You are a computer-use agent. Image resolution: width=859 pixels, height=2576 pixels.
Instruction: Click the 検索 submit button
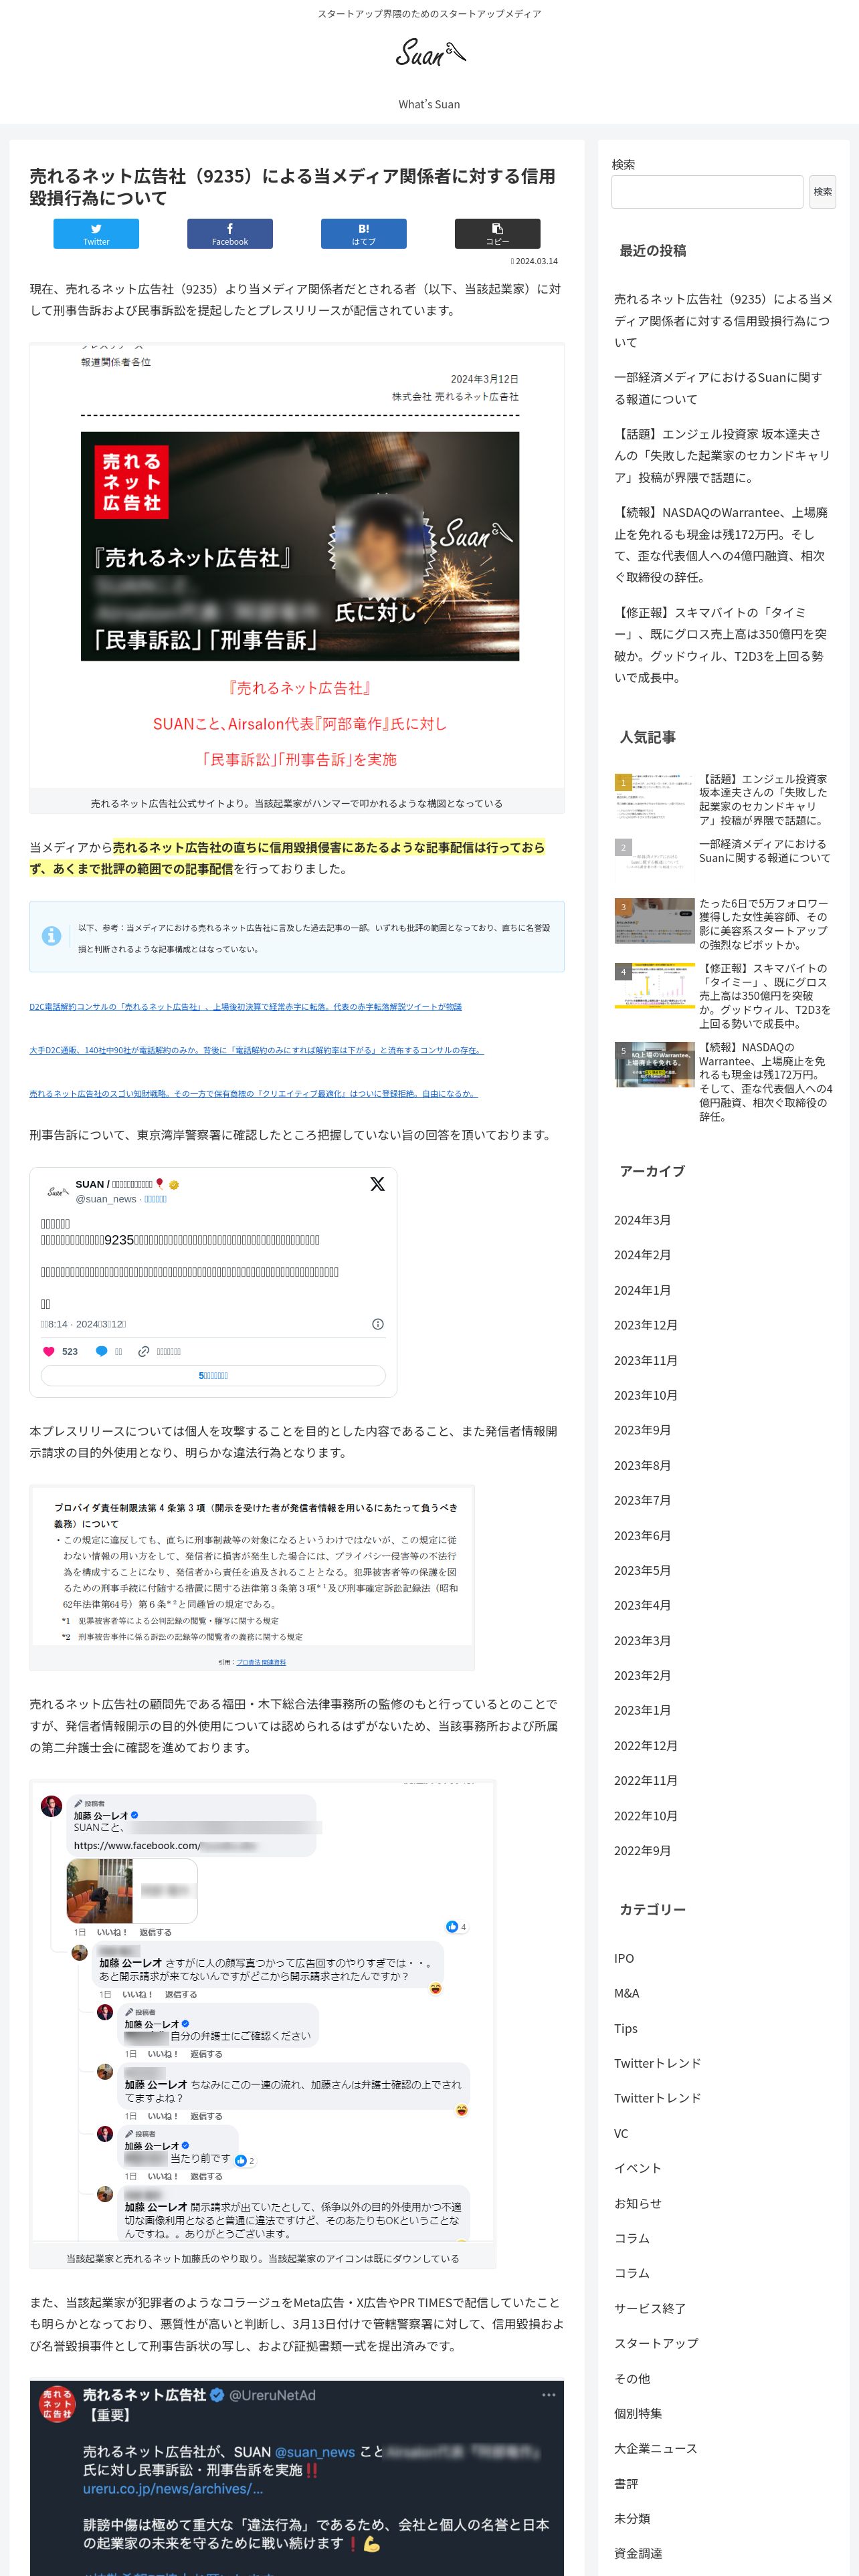pos(822,192)
